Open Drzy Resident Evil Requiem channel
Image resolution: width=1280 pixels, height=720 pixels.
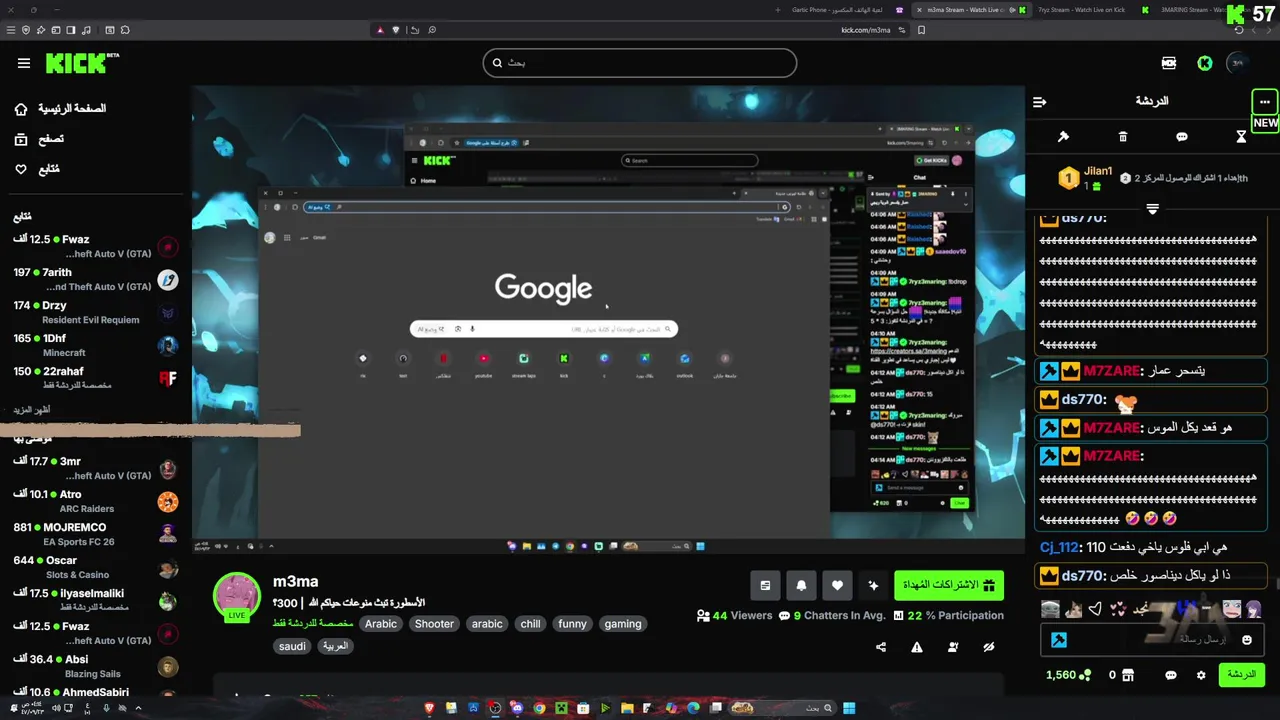(x=96, y=313)
